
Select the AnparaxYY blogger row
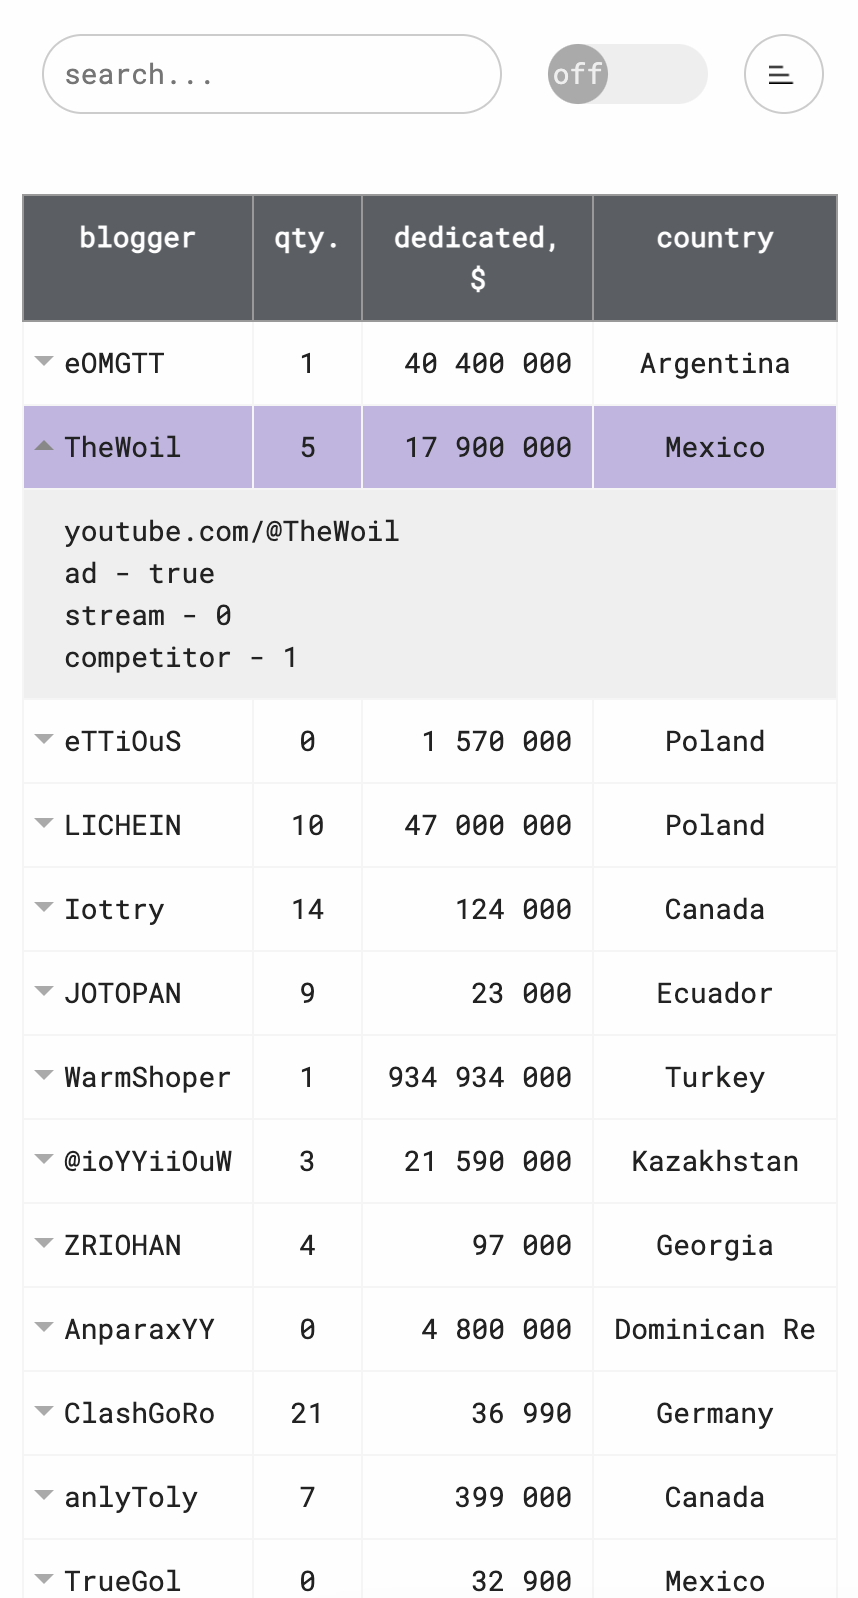point(430,1329)
